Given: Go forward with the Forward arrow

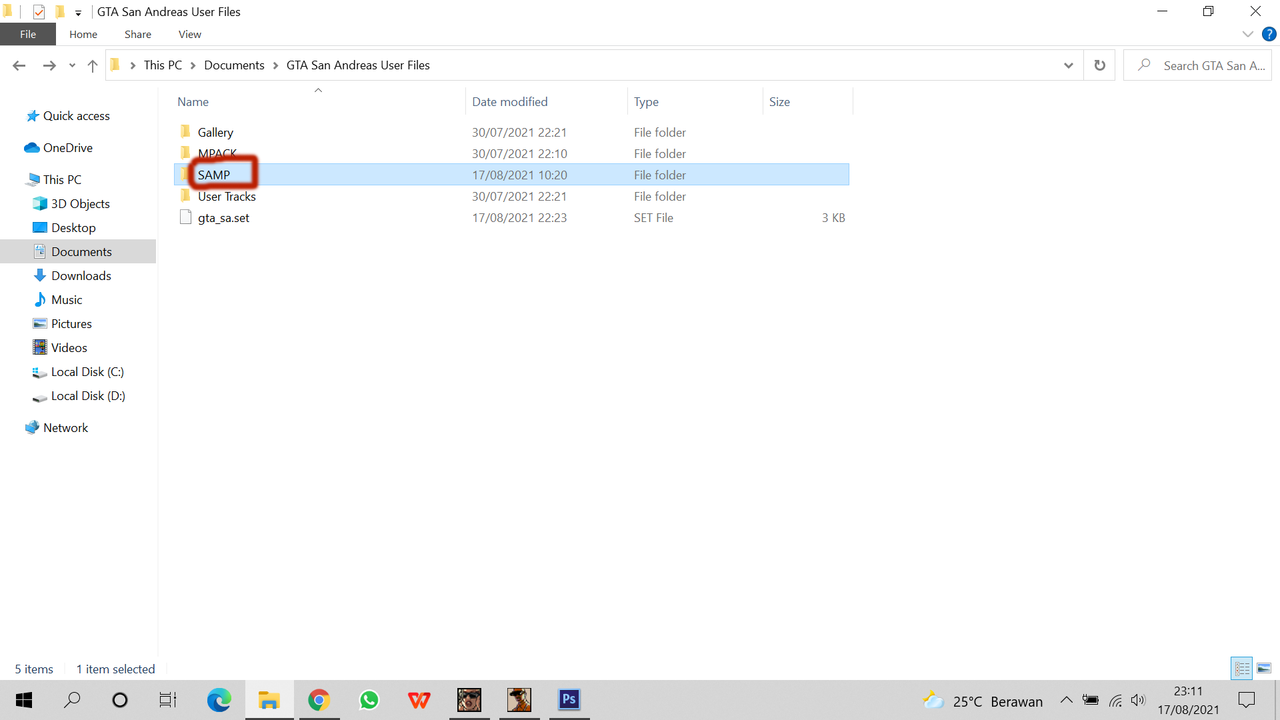Looking at the screenshot, I should (x=49, y=65).
